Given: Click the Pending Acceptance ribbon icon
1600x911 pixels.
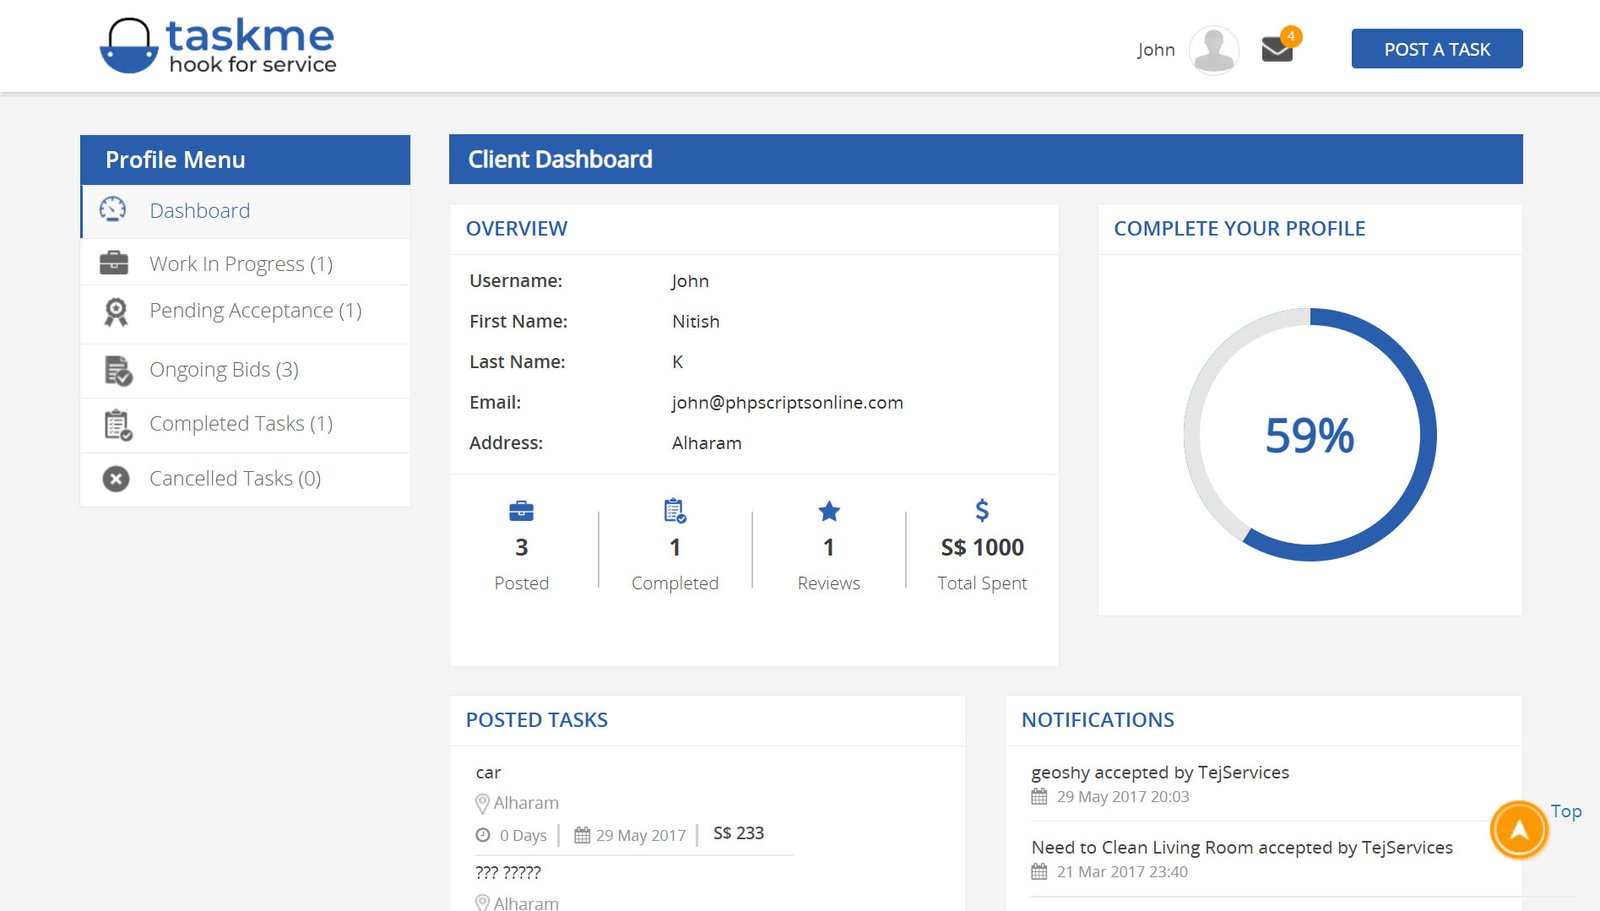Looking at the screenshot, I should coord(116,312).
